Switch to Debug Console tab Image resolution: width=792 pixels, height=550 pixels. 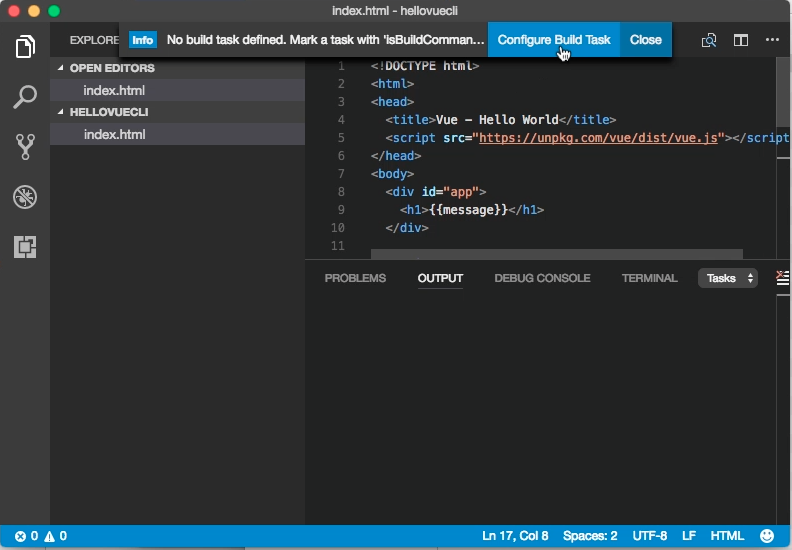point(542,278)
